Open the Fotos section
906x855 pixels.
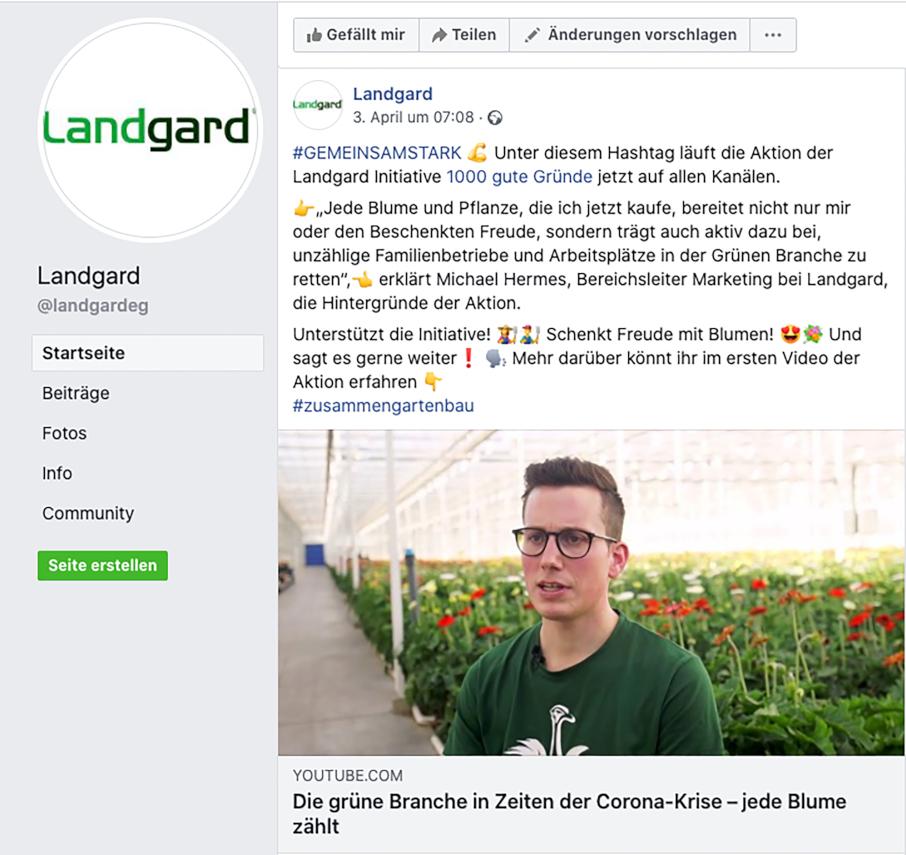(64, 433)
